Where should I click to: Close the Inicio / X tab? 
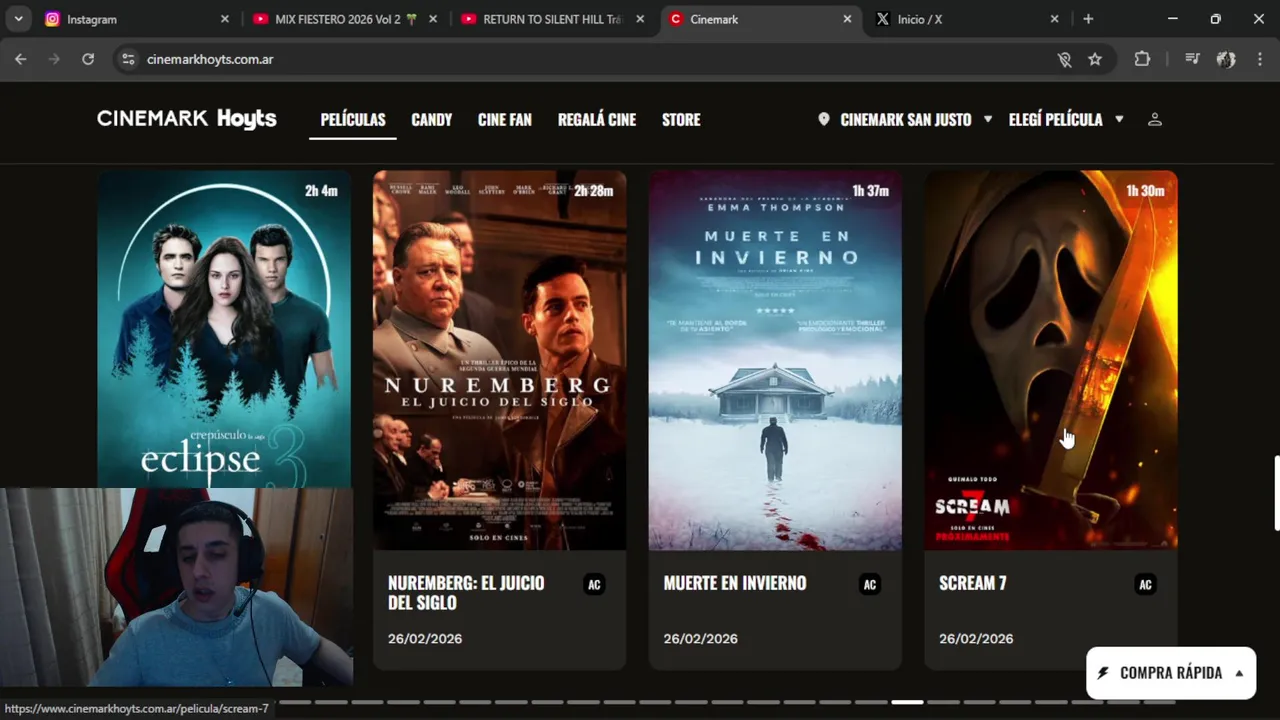pyautogui.click(x=1054, y=19)
